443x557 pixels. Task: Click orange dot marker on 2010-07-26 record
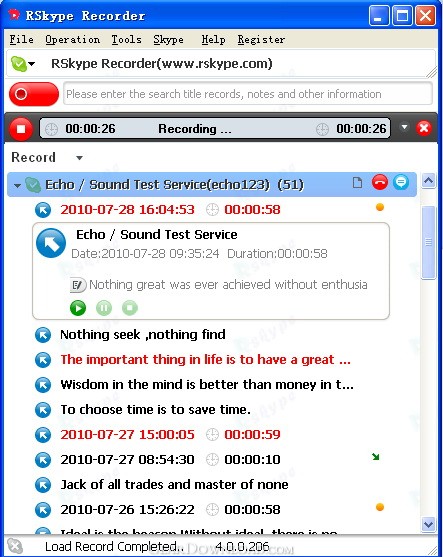pos(380,507)
